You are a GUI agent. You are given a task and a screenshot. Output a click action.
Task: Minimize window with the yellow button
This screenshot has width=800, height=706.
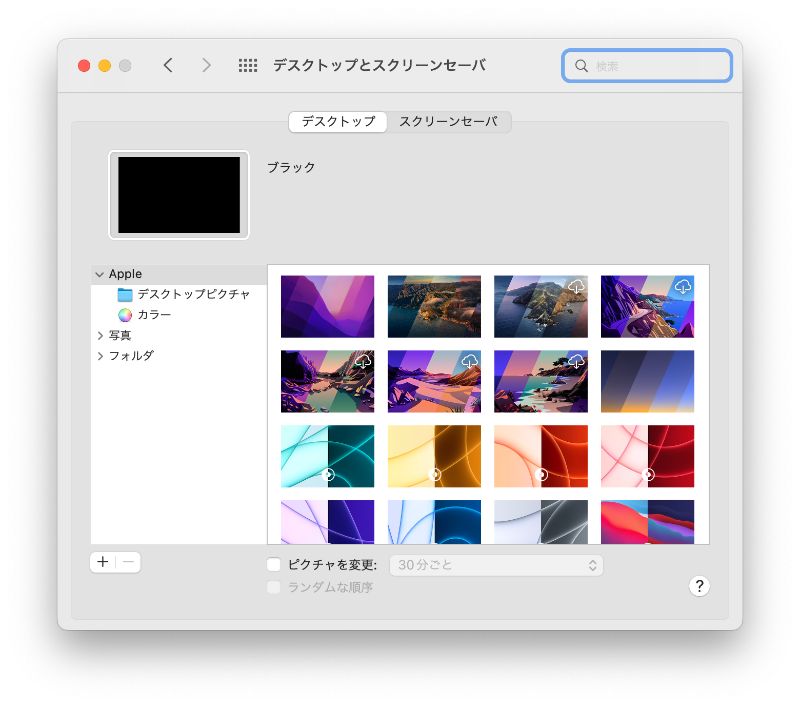pos(105,66)
